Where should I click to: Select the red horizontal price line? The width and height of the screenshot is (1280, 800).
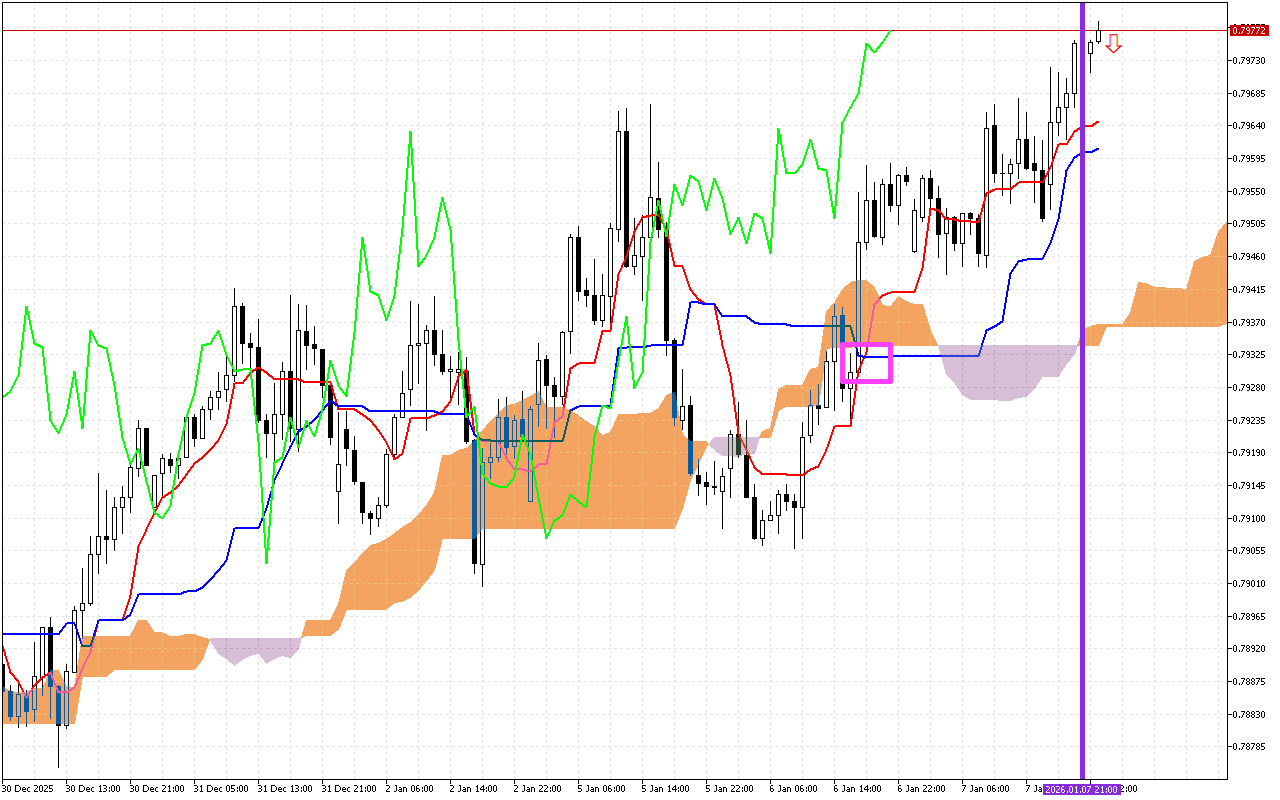pos(500,30)
